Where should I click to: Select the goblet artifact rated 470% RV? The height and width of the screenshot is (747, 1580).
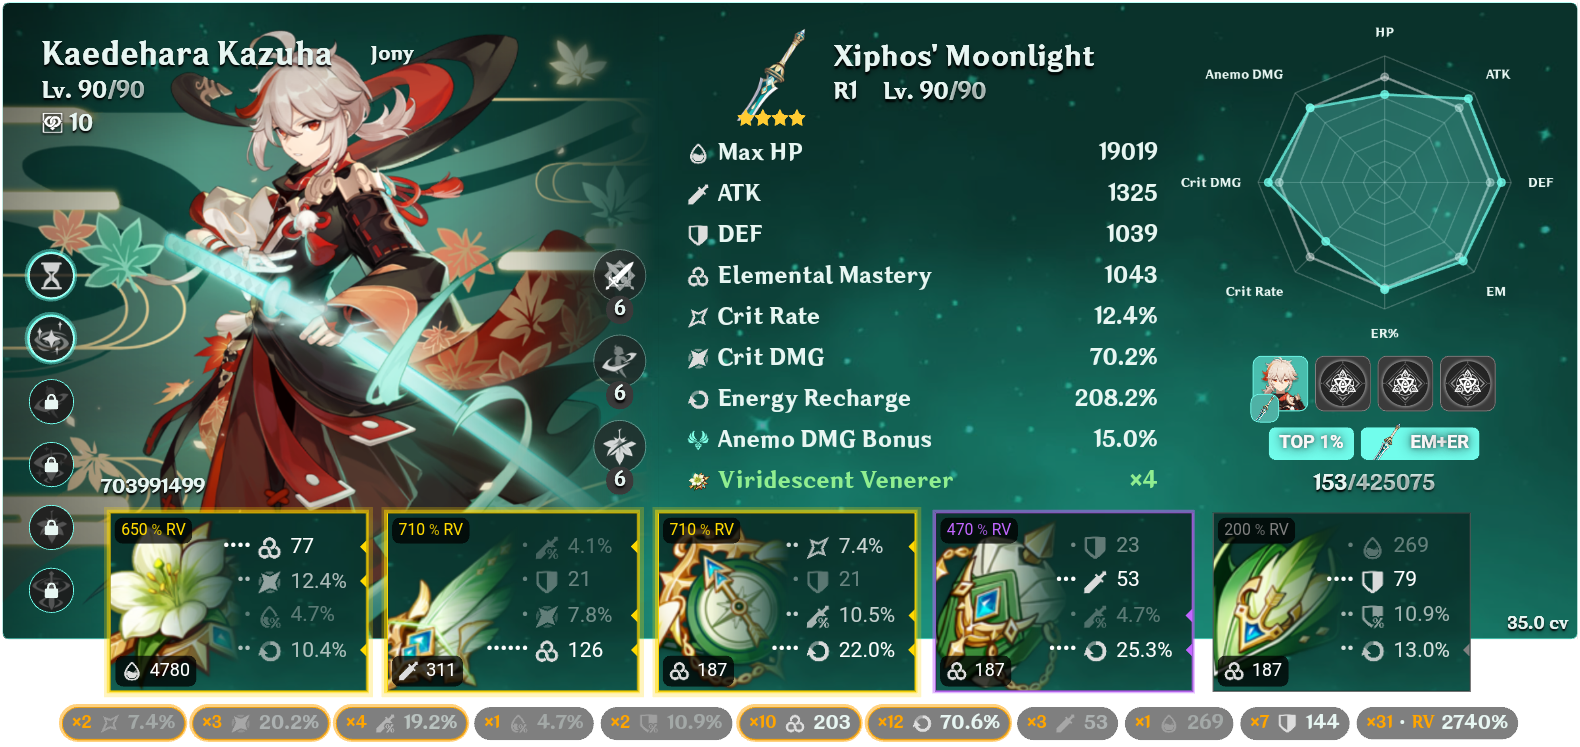[1064, 601]
